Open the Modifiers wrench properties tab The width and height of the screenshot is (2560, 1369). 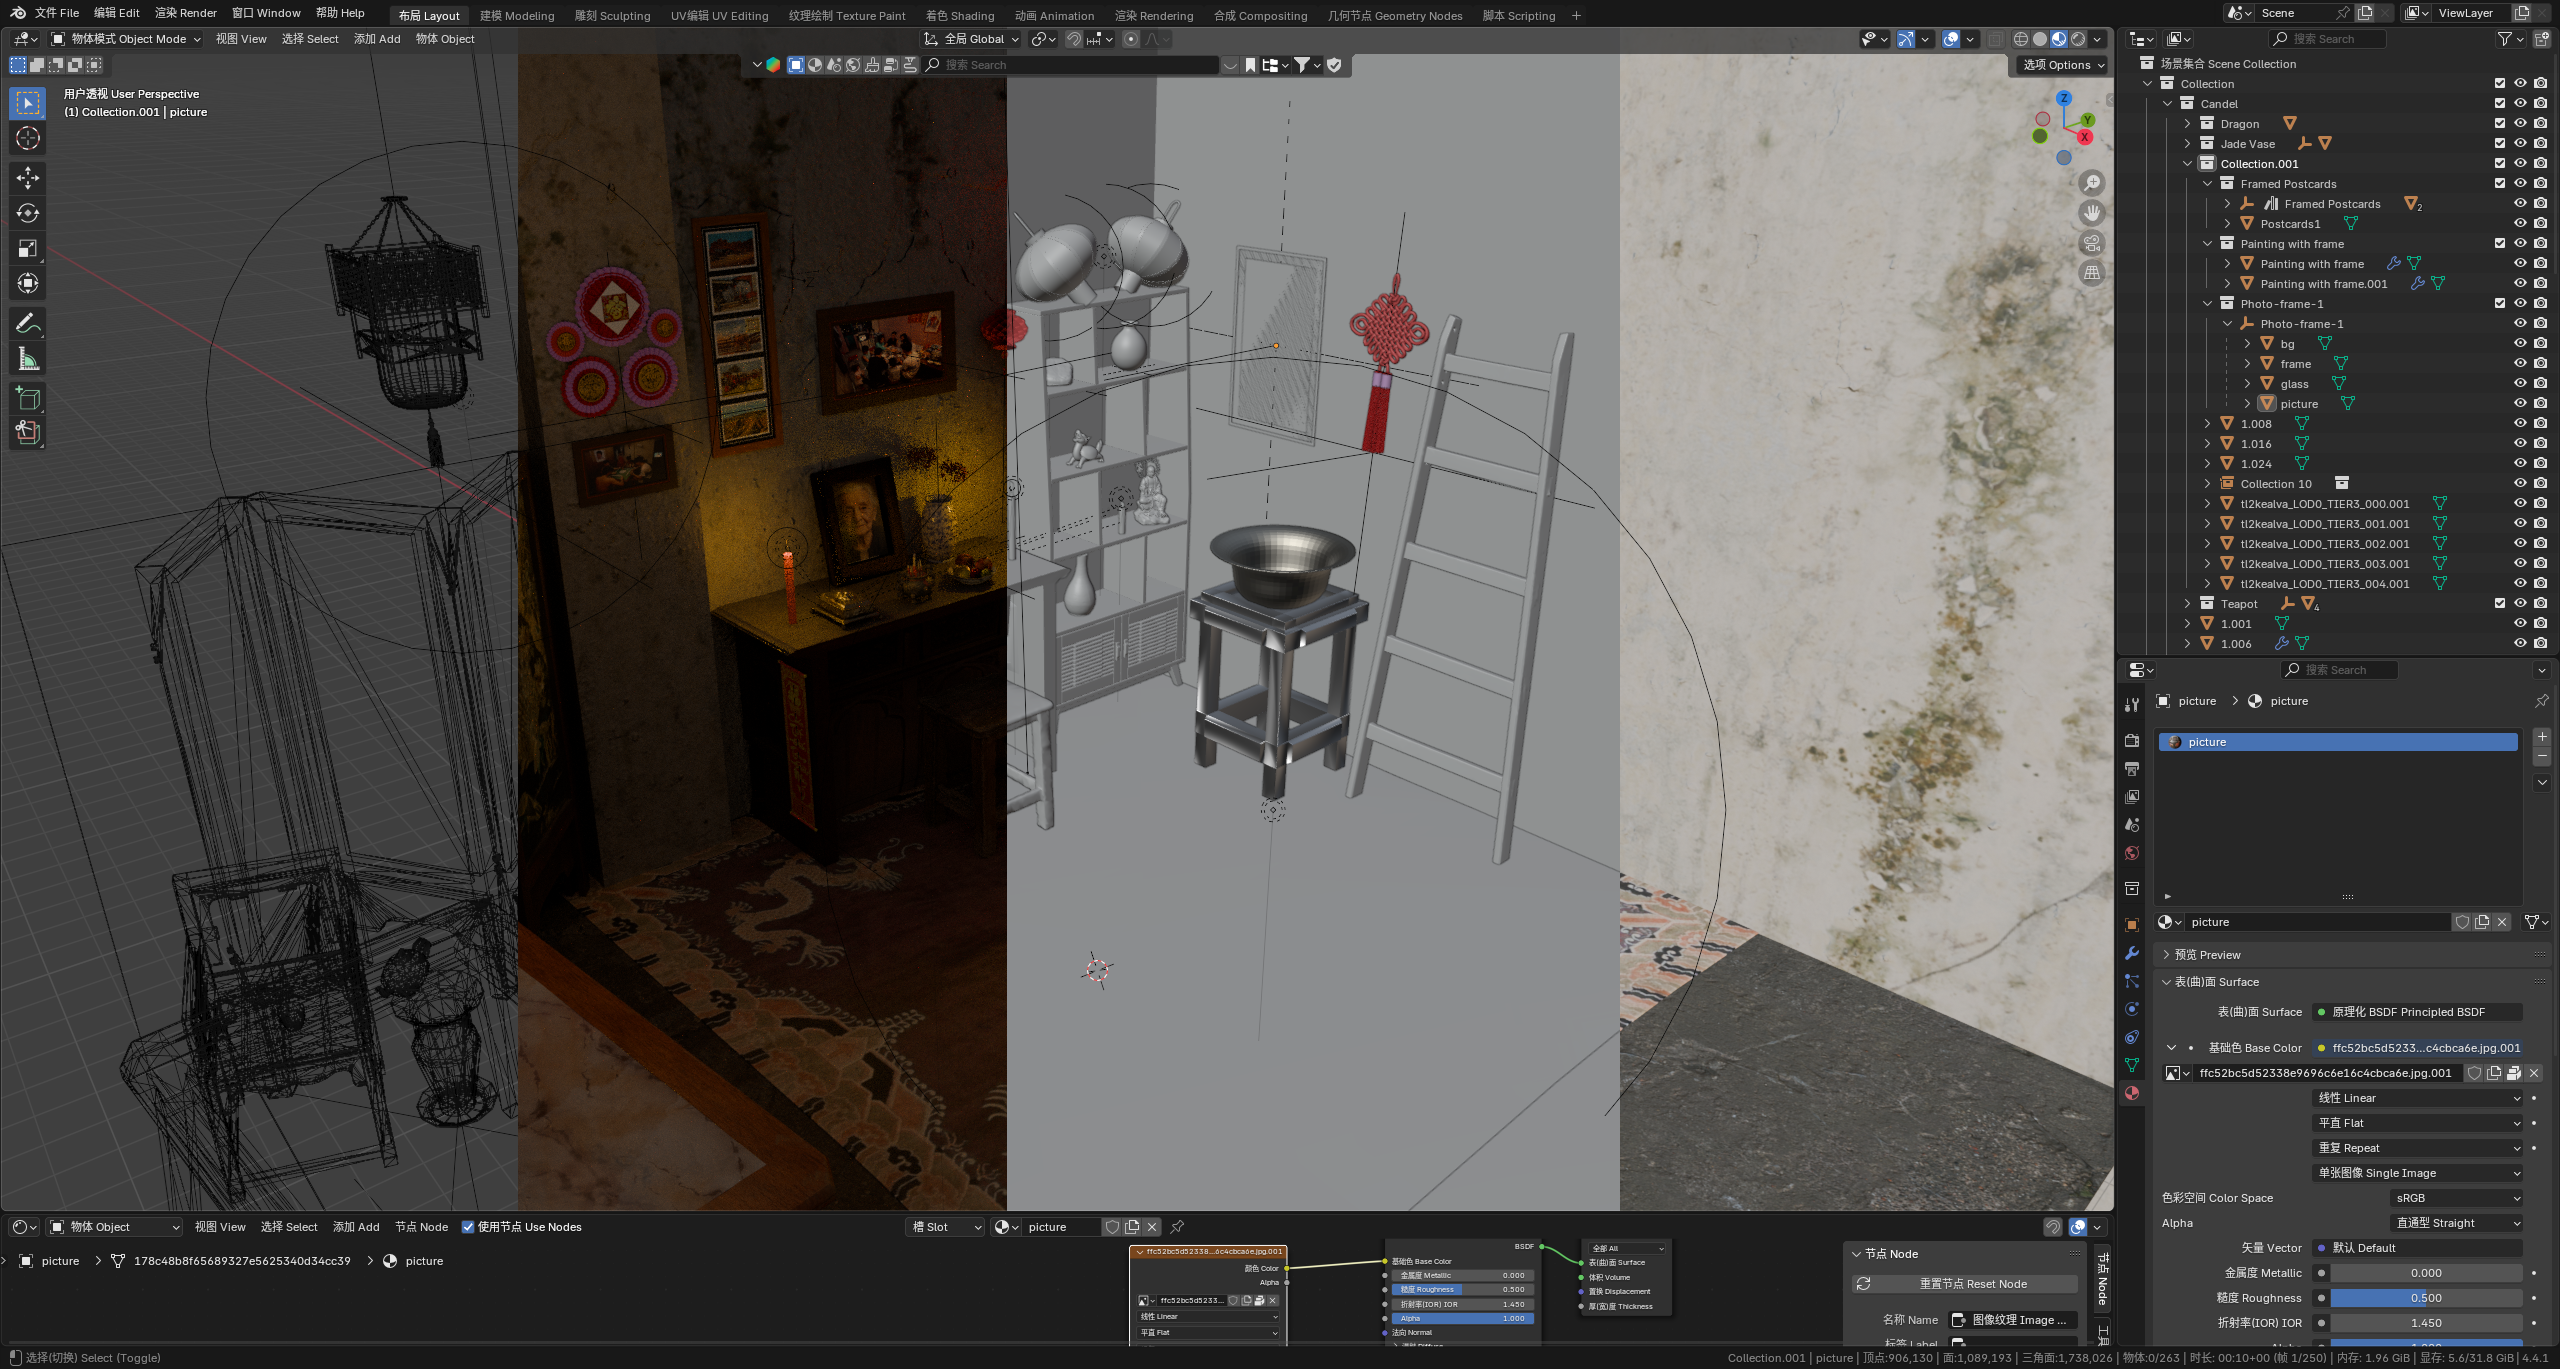(2132, 953)
